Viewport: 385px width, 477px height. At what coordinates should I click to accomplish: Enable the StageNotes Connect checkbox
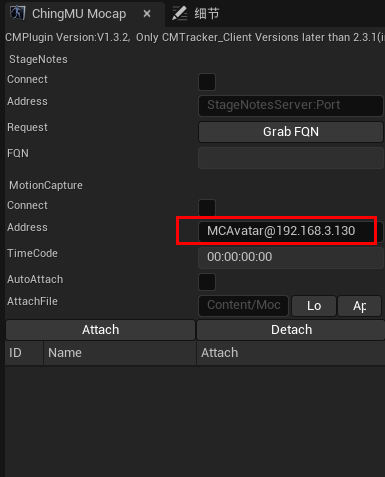(207, 82)
